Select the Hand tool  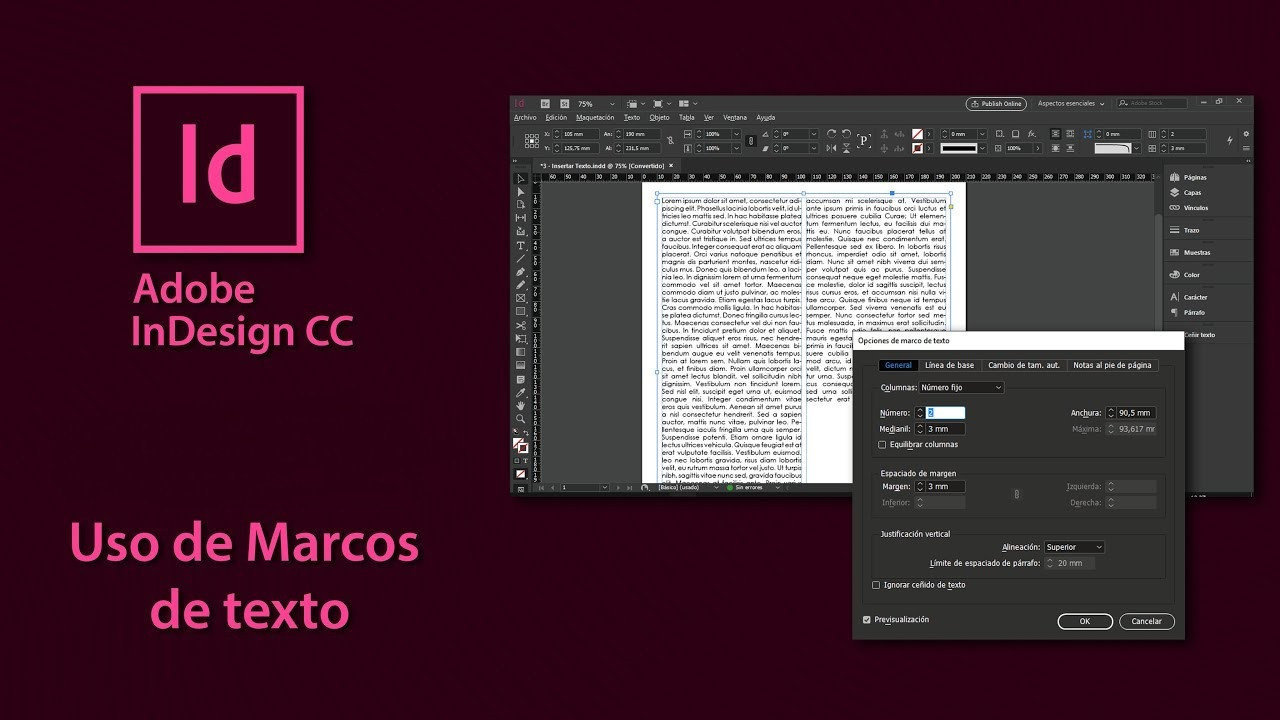pos(520,406)
